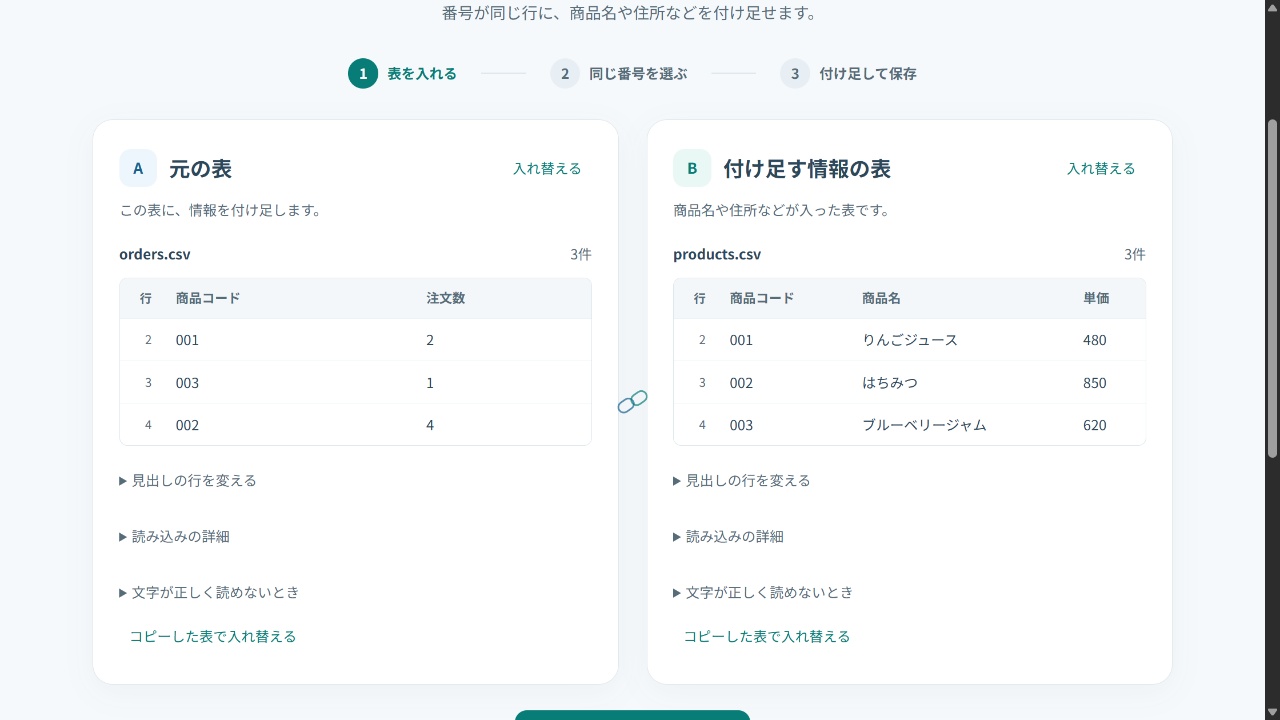Screen dimensions: 1280x720
Task: Expand 文字が正しく読めないとき under products.csv
Action: [x=763, y=592]
